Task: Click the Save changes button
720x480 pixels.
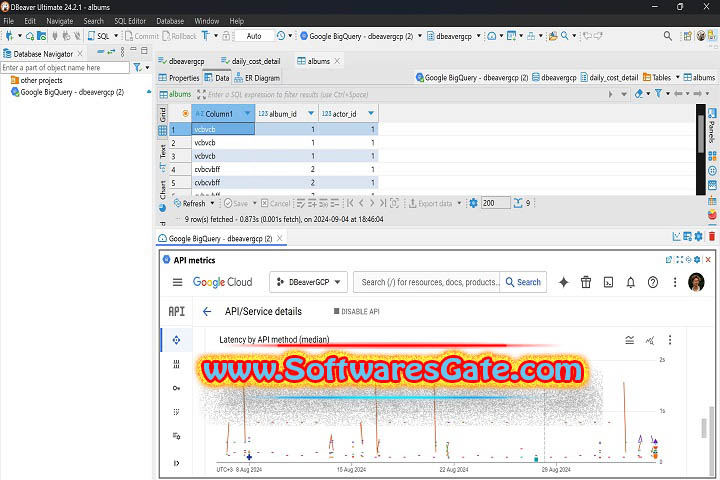Action: [236, 203]
